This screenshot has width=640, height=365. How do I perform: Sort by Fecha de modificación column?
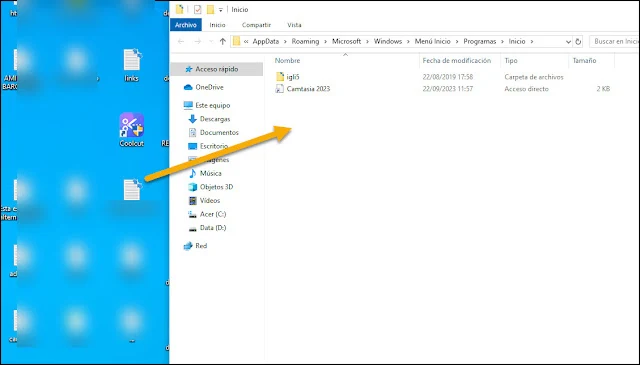(457, 60)
